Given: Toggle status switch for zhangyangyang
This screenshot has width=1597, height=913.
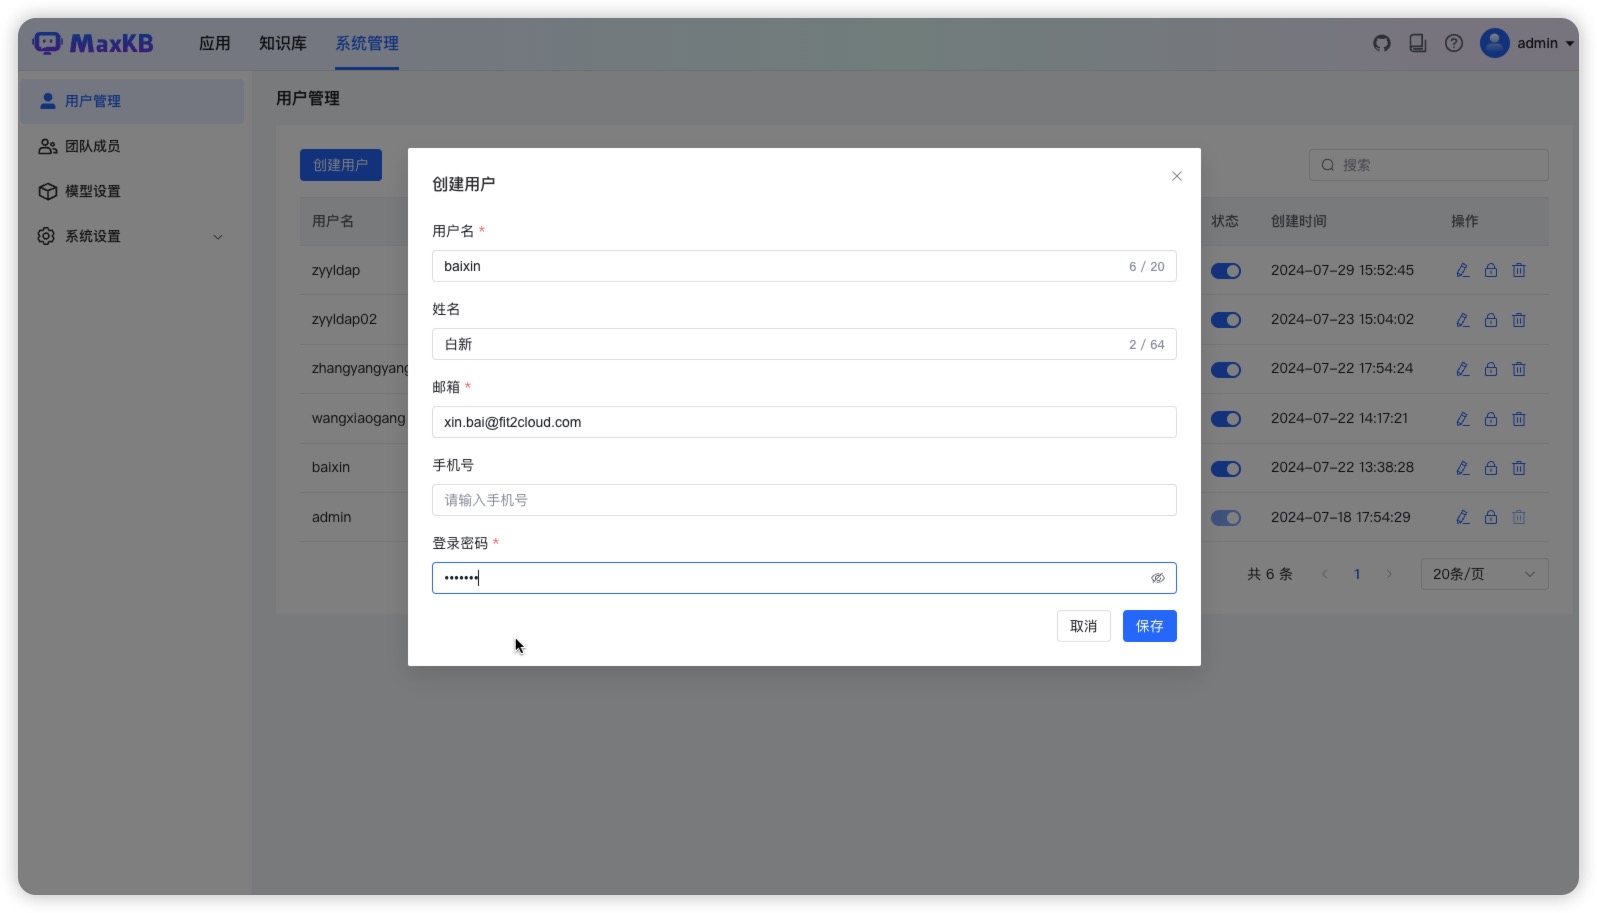Looking at the screenshot, I should tap(1225, 370).
